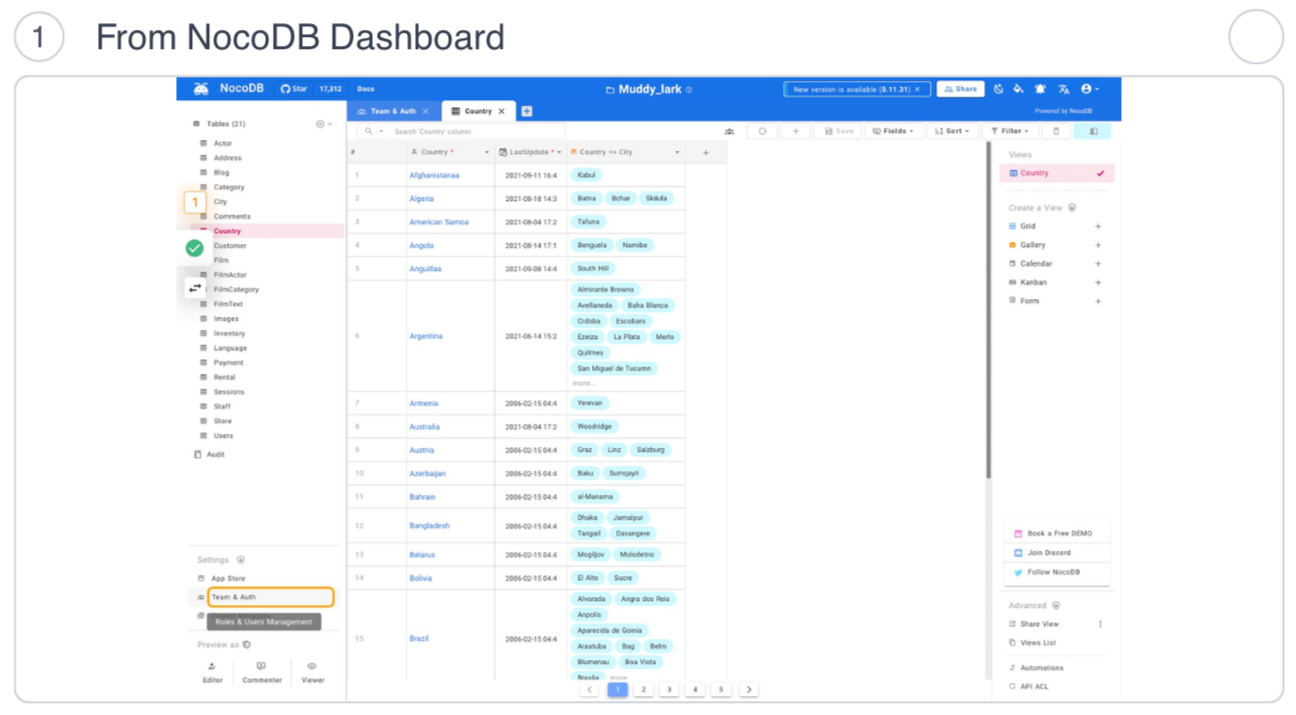Image resolution: width=1296 pixels, height=715 pixels.
Task: Switch to the Team & Auth tab
Action: (x=387, y=111)
